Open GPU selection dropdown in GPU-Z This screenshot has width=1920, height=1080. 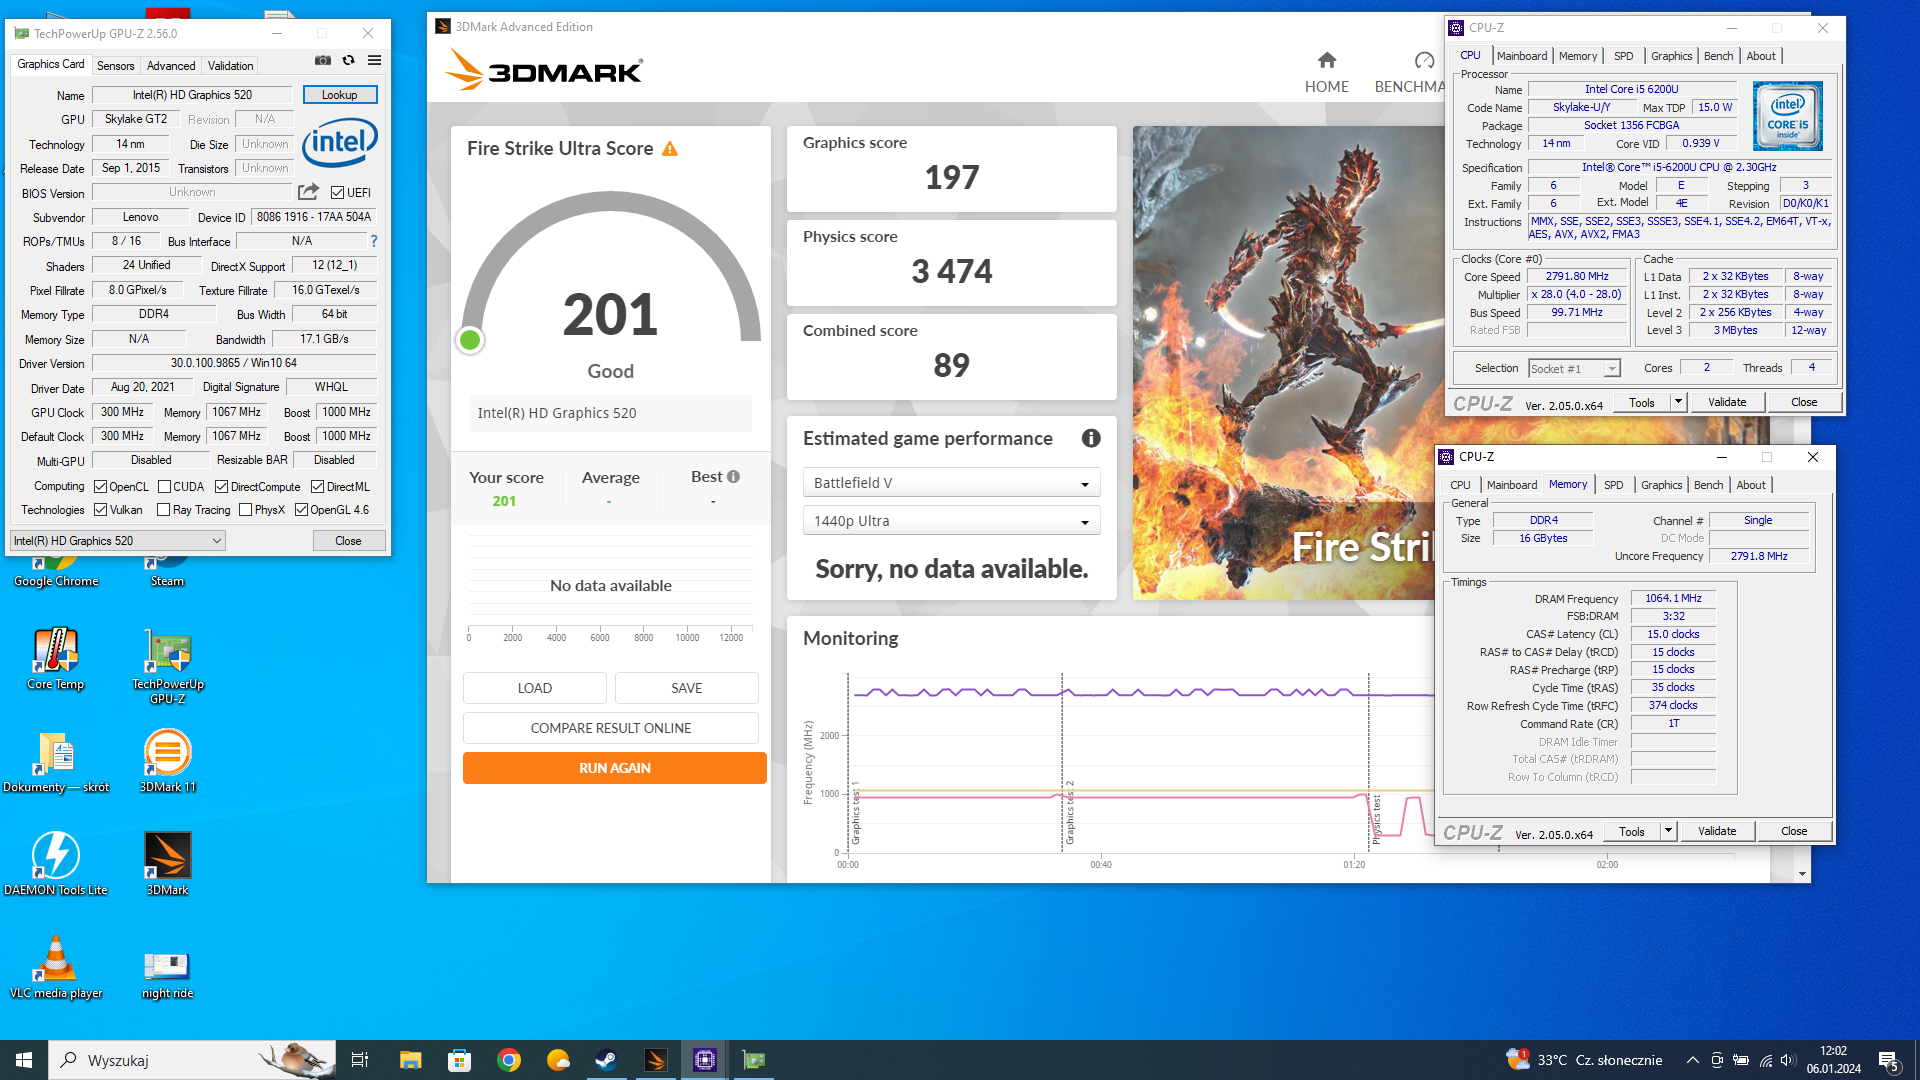click(118, 541)
